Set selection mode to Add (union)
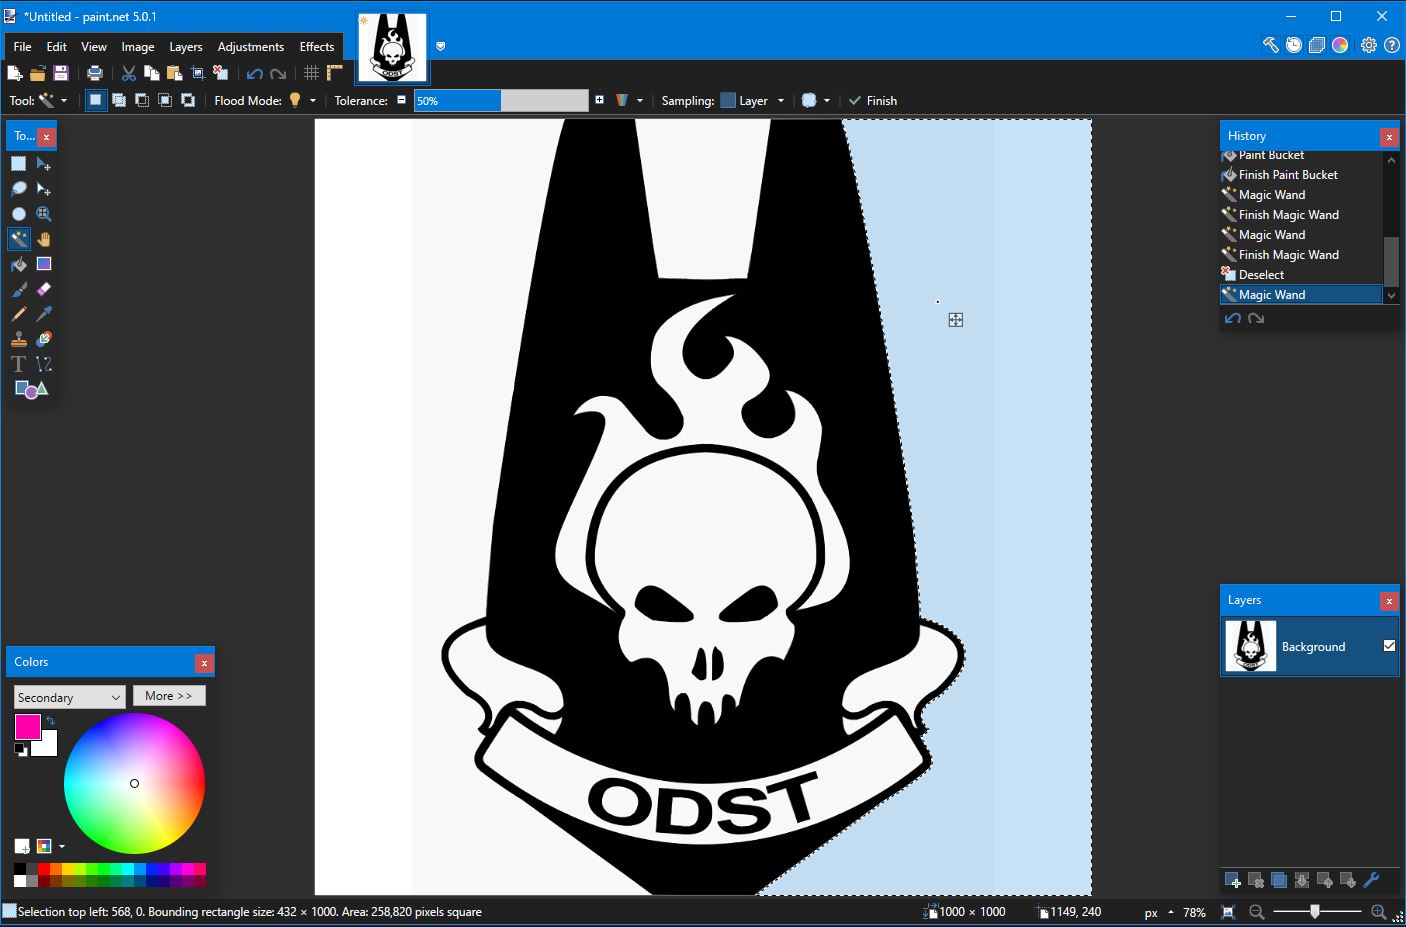 (119, 100)
